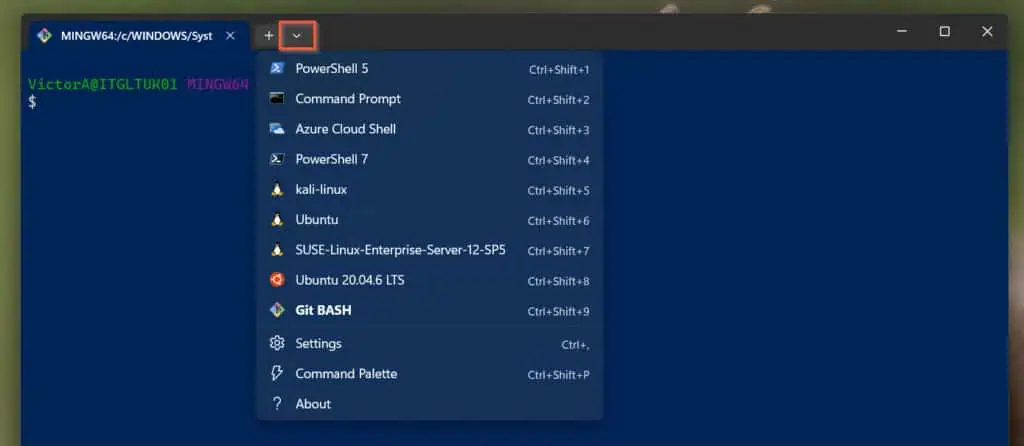Close the Terminal window
Image resolution: width=1024 pixels, height=446 pixels.
pos(987,31)
